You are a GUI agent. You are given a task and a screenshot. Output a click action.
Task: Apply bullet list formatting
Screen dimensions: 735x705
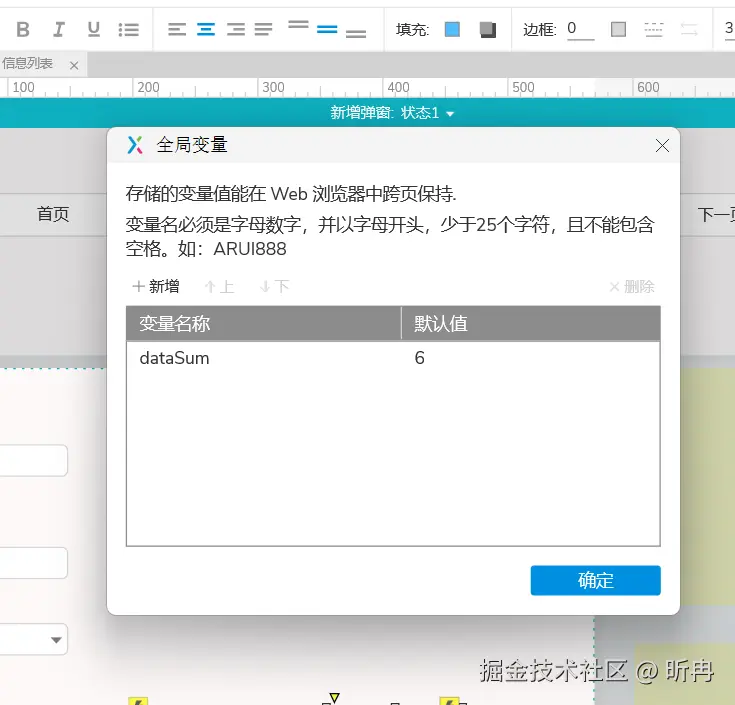128,30
